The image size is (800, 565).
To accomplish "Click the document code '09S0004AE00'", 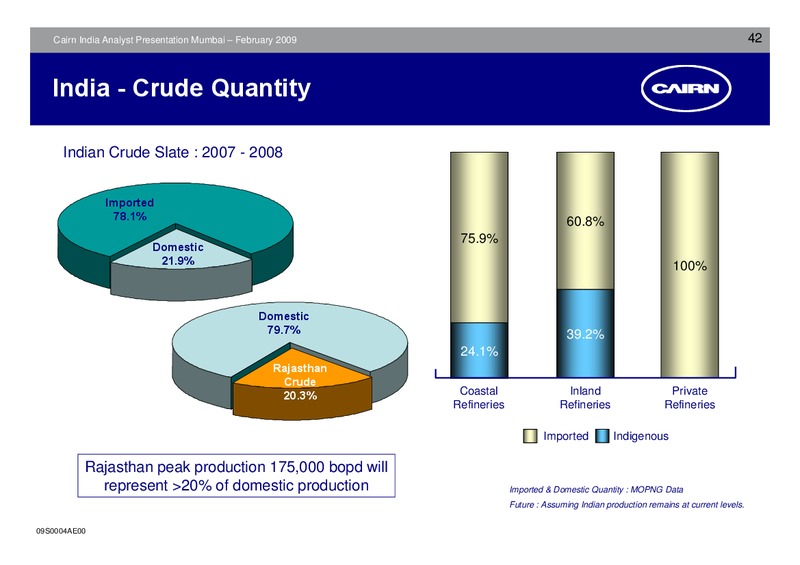I will (61, 531).
